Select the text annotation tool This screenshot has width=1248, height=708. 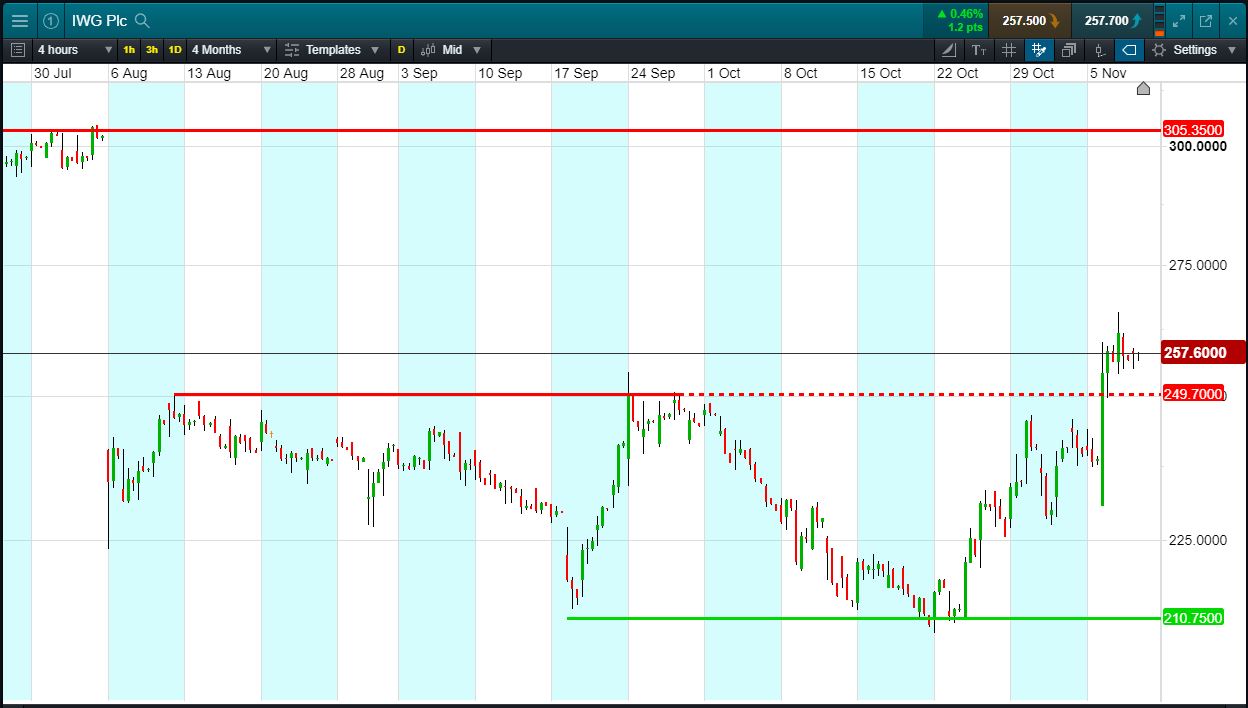click(979, 50)
